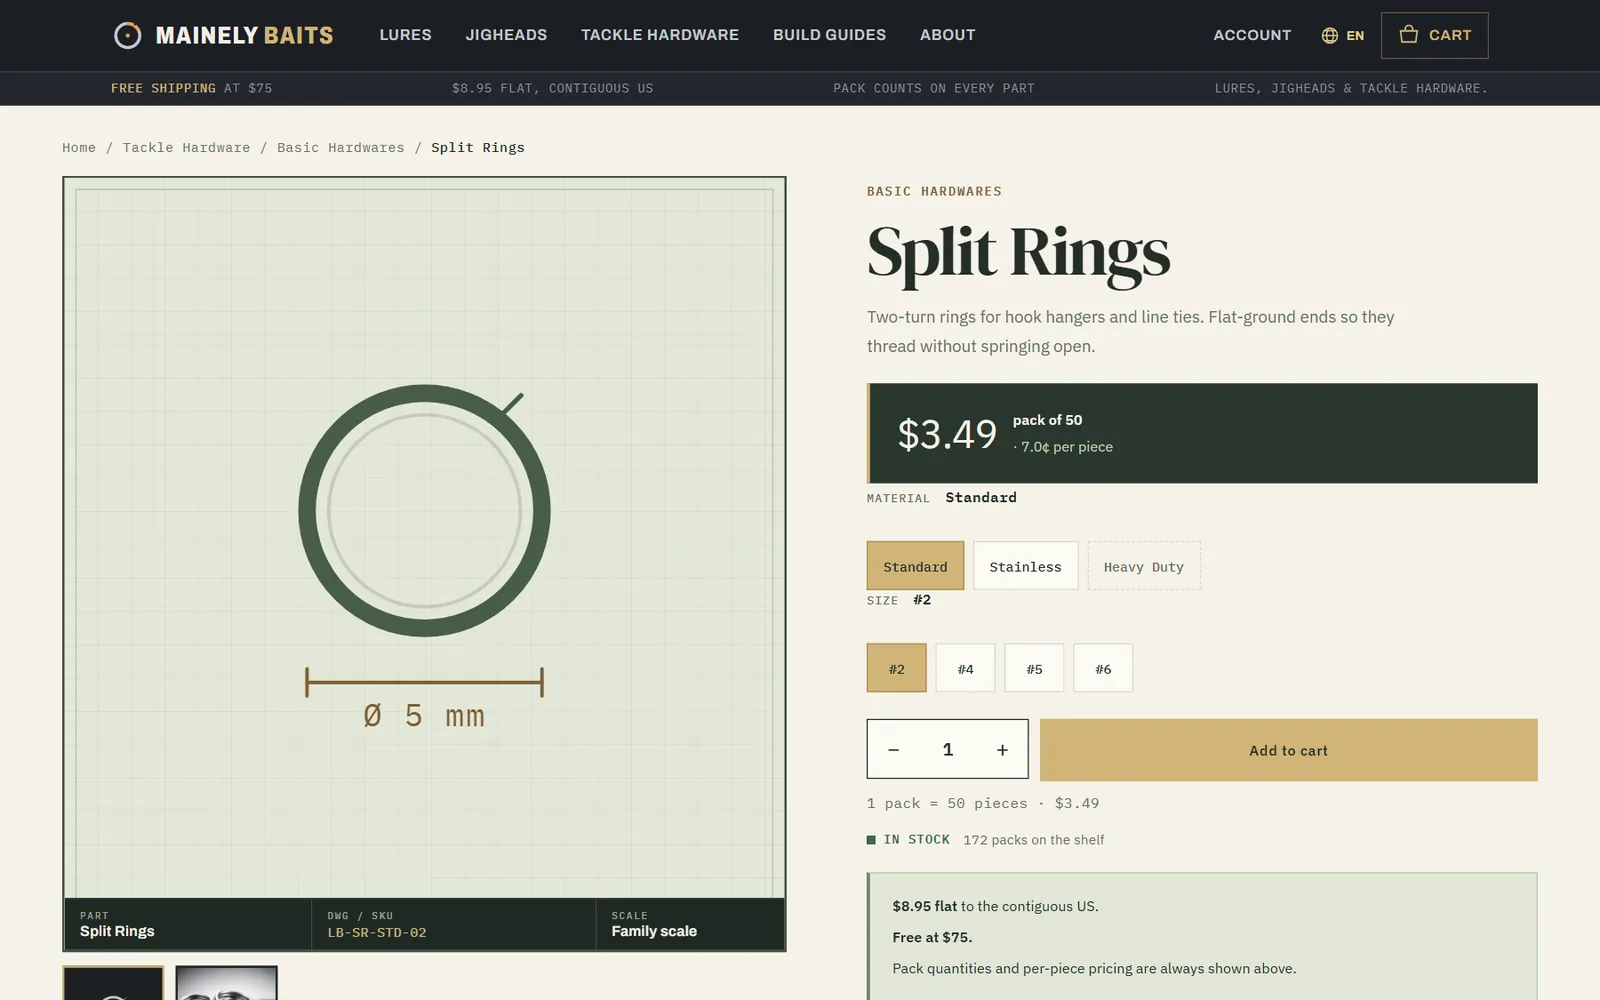1600x1000 pixels.
Task: Click the shopping bag cart icon
Action: [1408, 34]
